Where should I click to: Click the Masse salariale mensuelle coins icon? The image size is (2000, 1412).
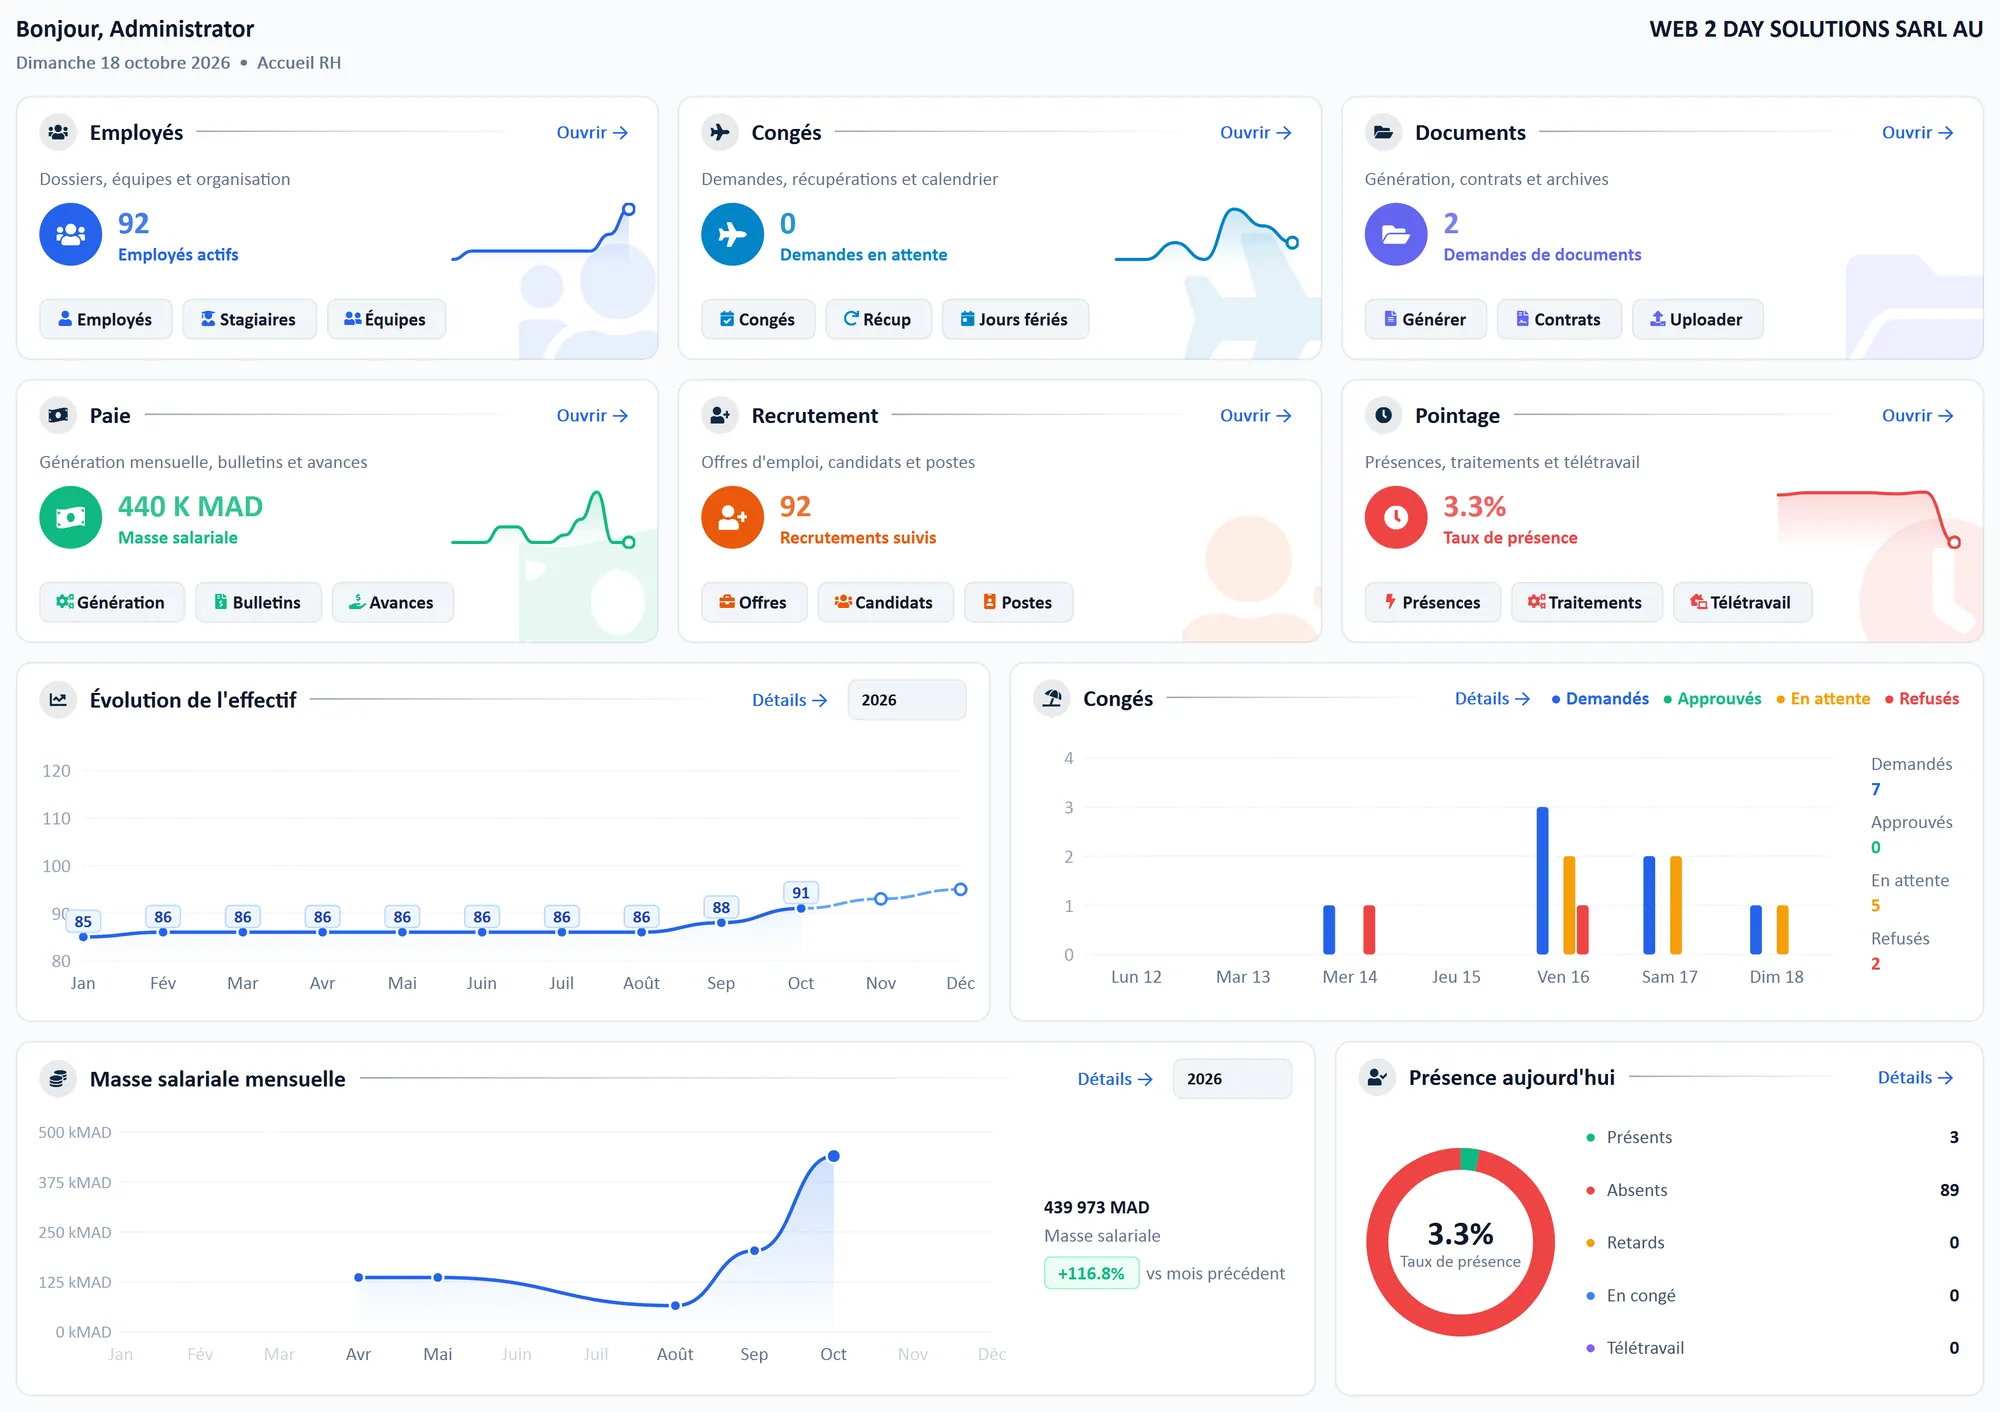tap(58, 1079)
